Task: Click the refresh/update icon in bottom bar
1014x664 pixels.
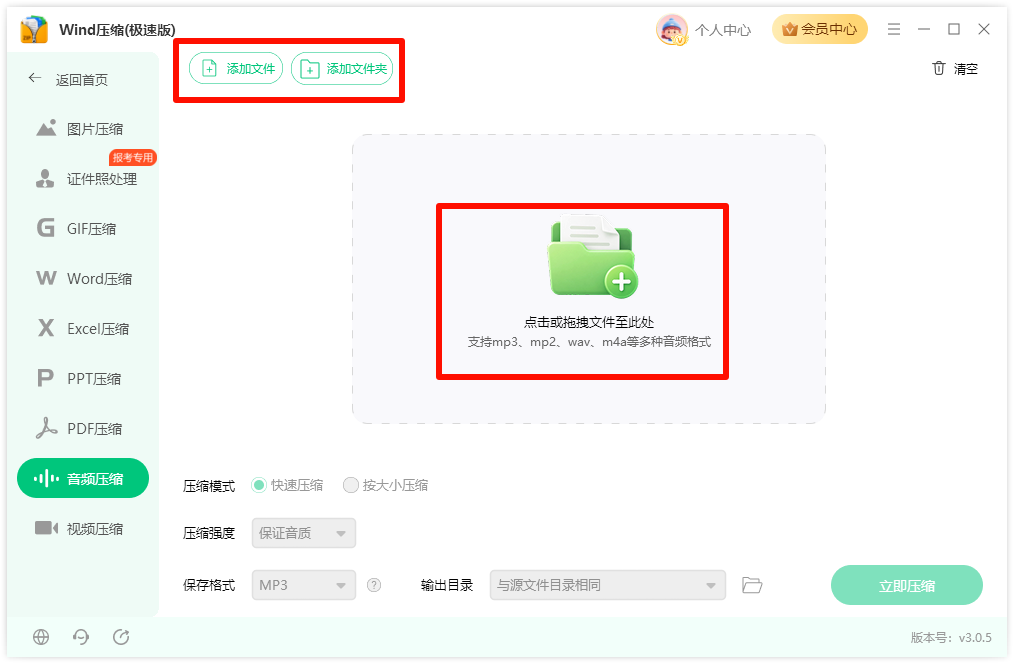Action: (x=121, y=637)
